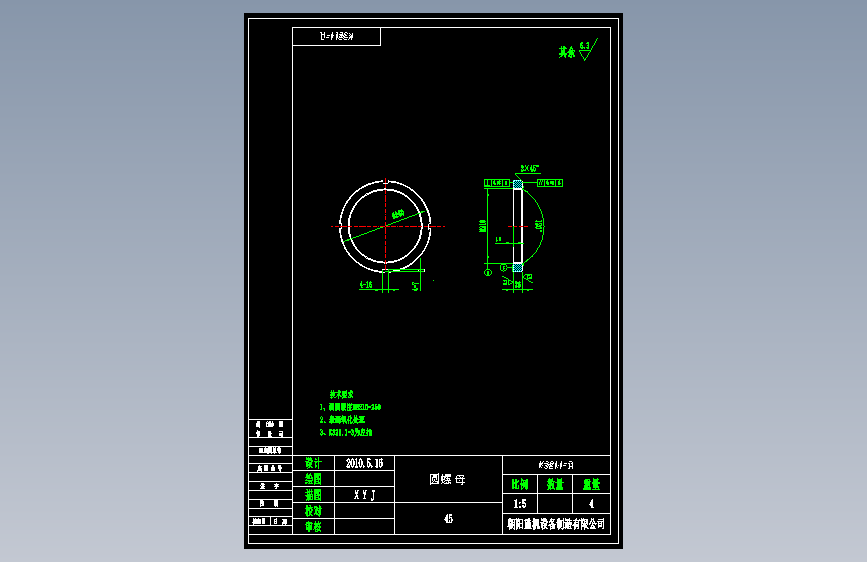Click the vertical dimension text left of side view

click(x=482, y=226)
